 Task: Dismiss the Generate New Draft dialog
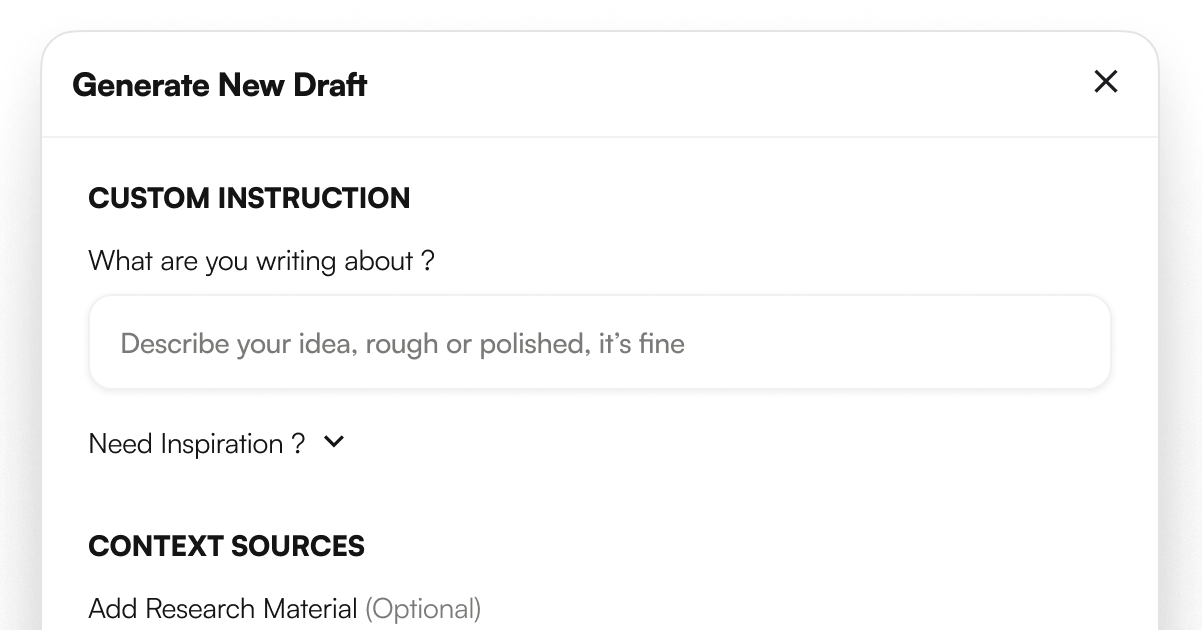[x=1105, y=82]
